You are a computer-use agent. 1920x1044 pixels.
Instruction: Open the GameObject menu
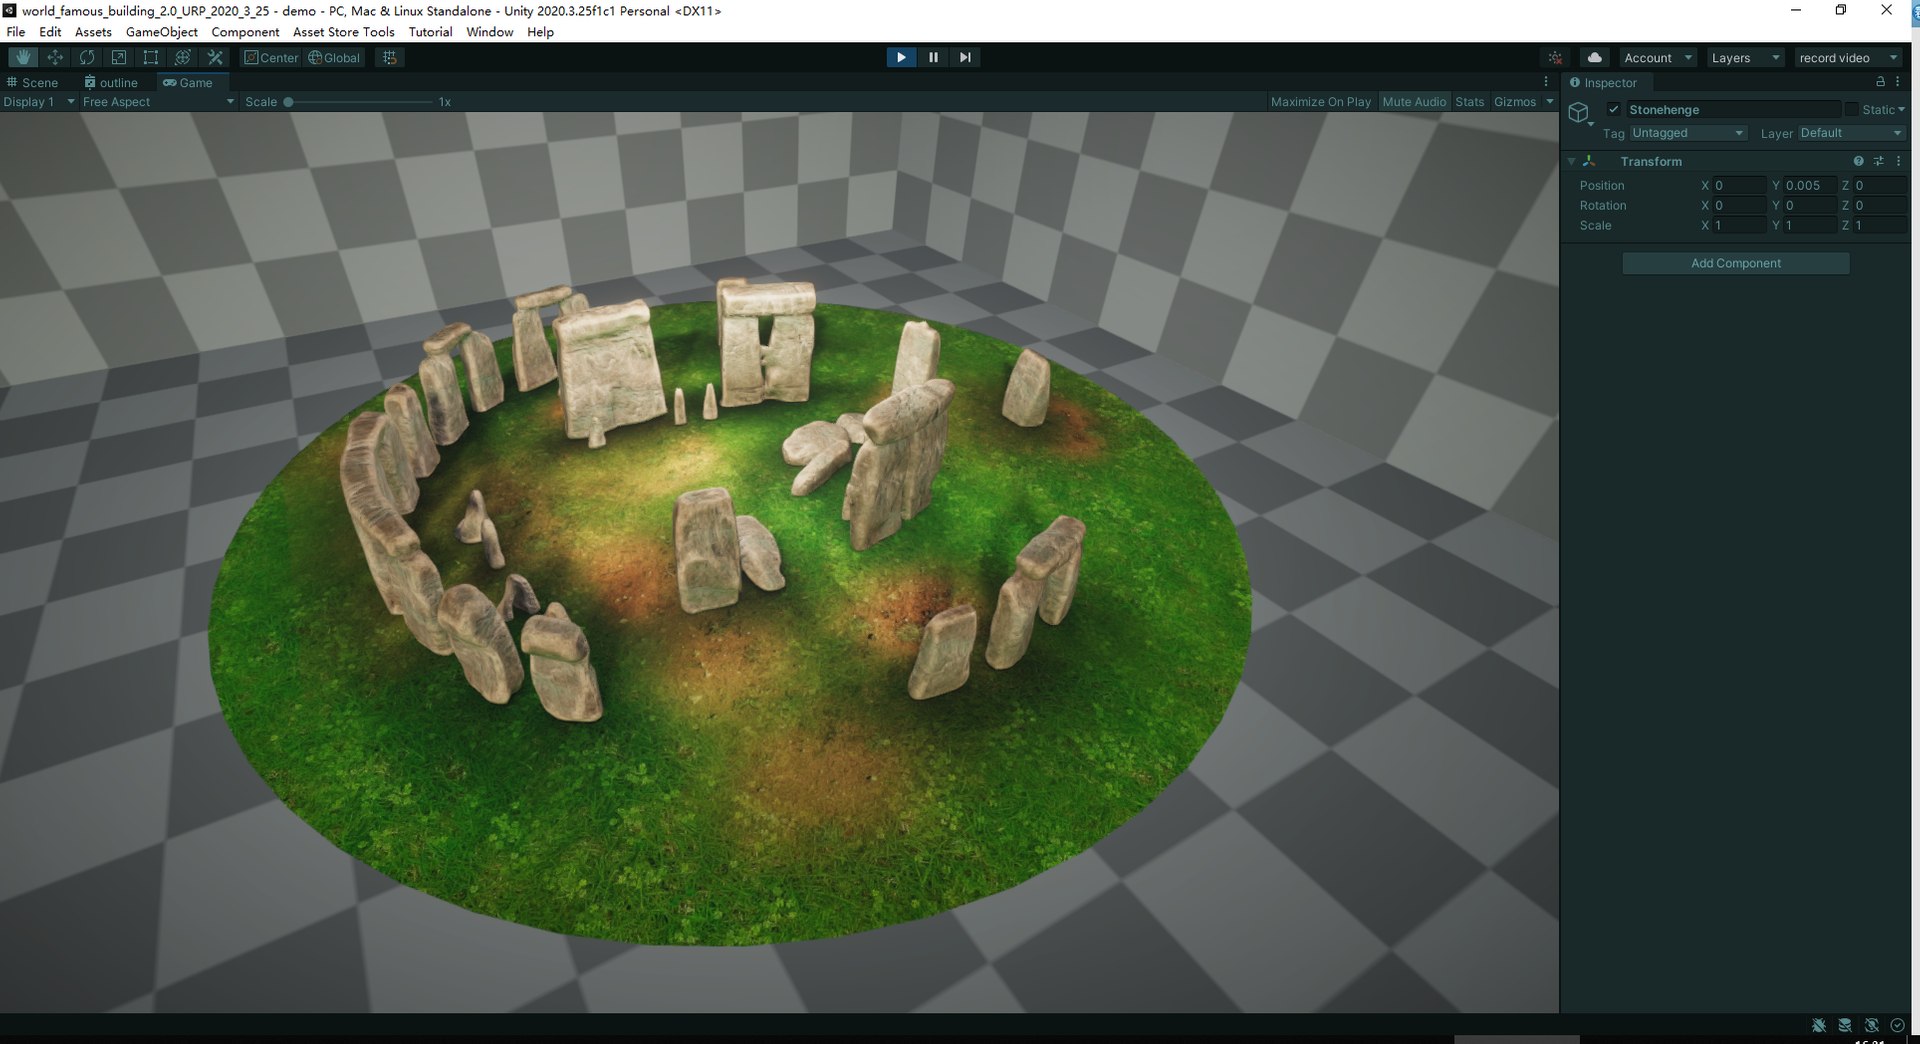(161, 32)
